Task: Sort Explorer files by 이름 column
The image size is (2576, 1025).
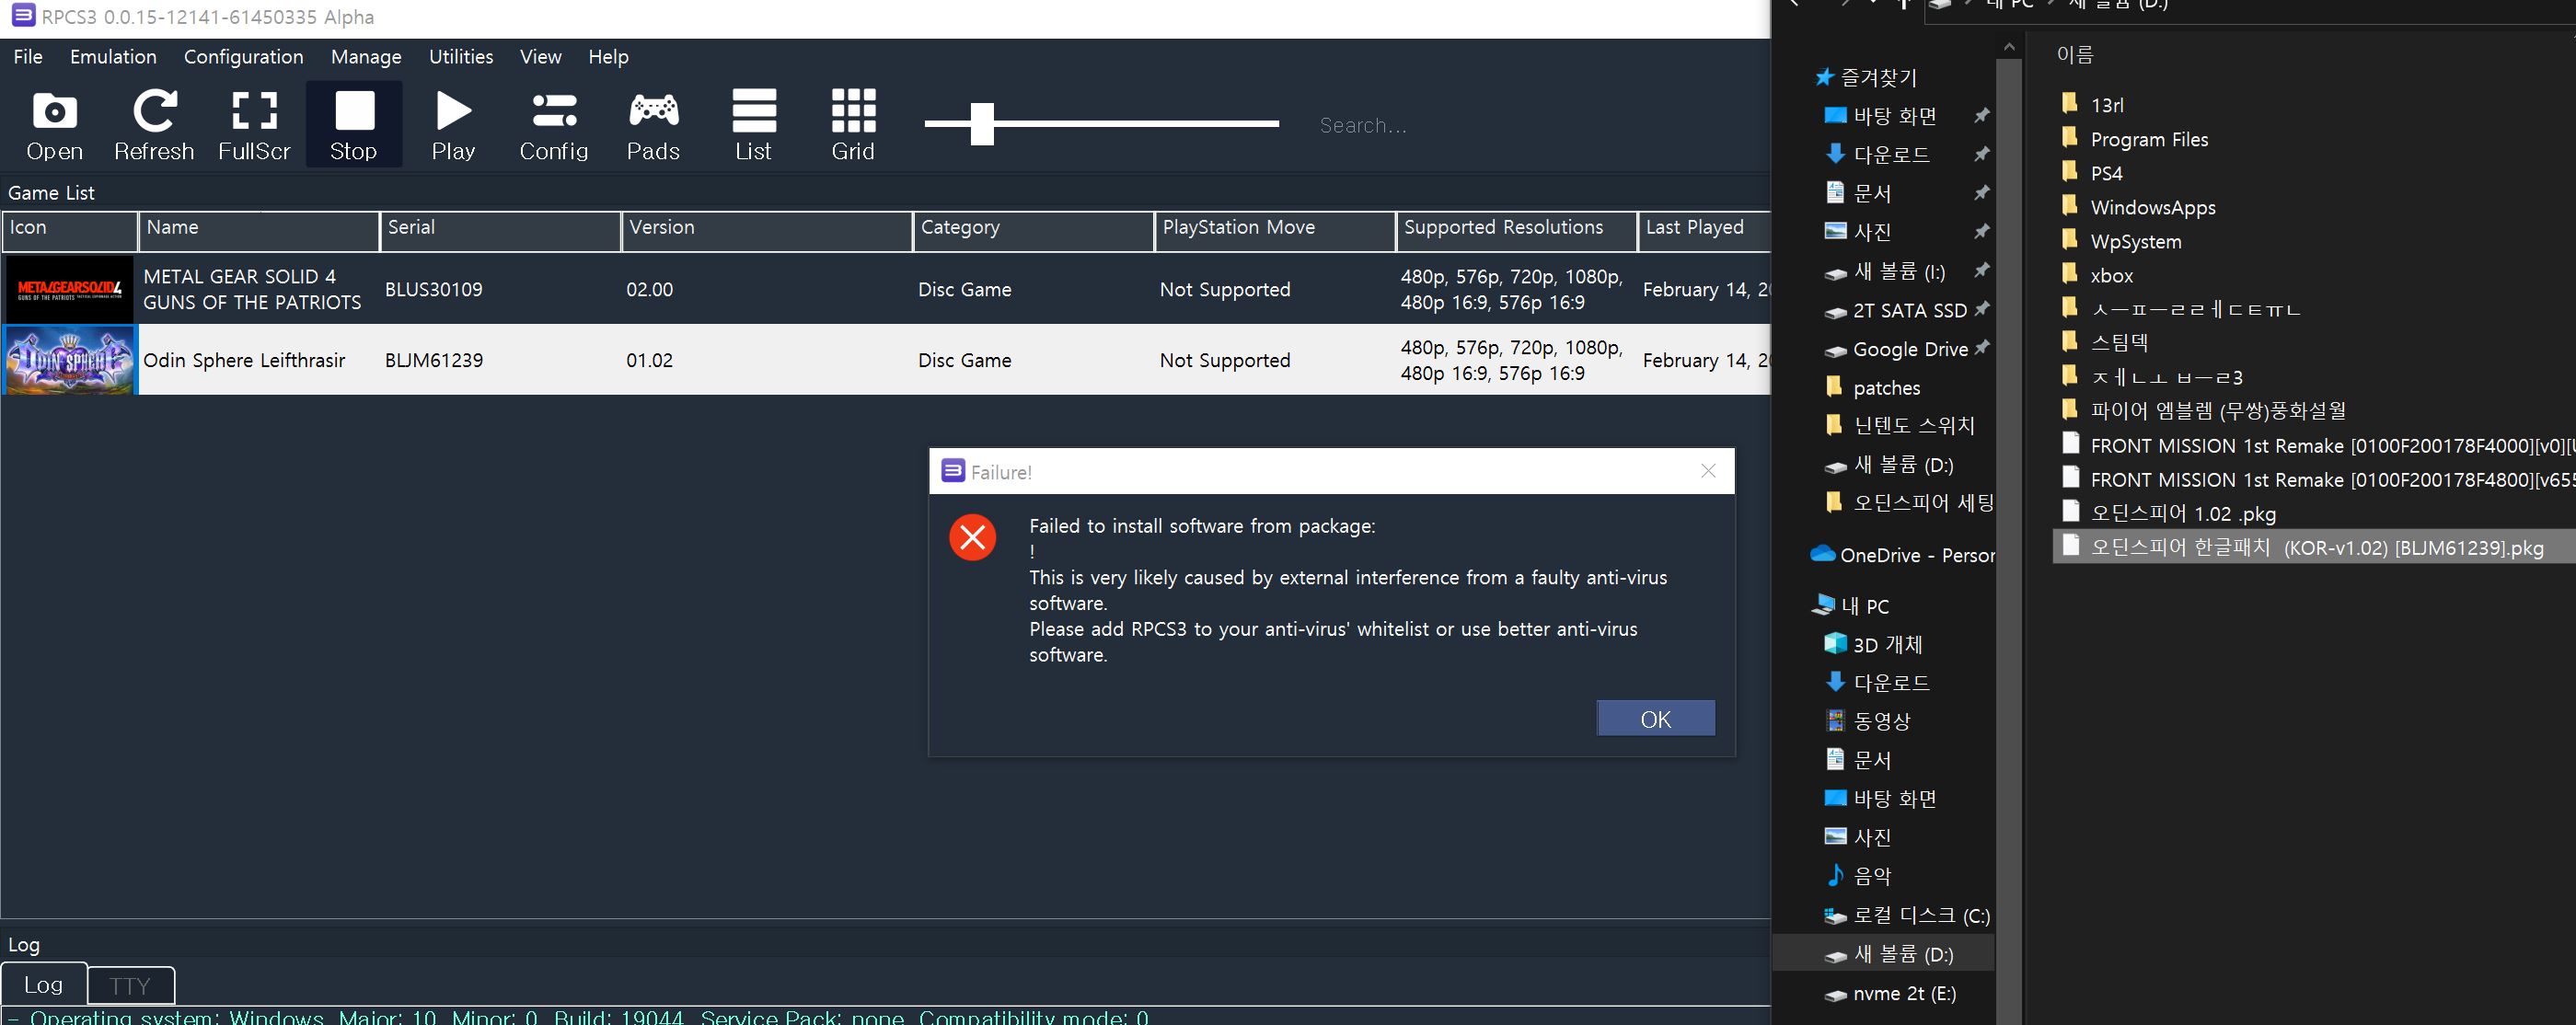Action: 2075,54
